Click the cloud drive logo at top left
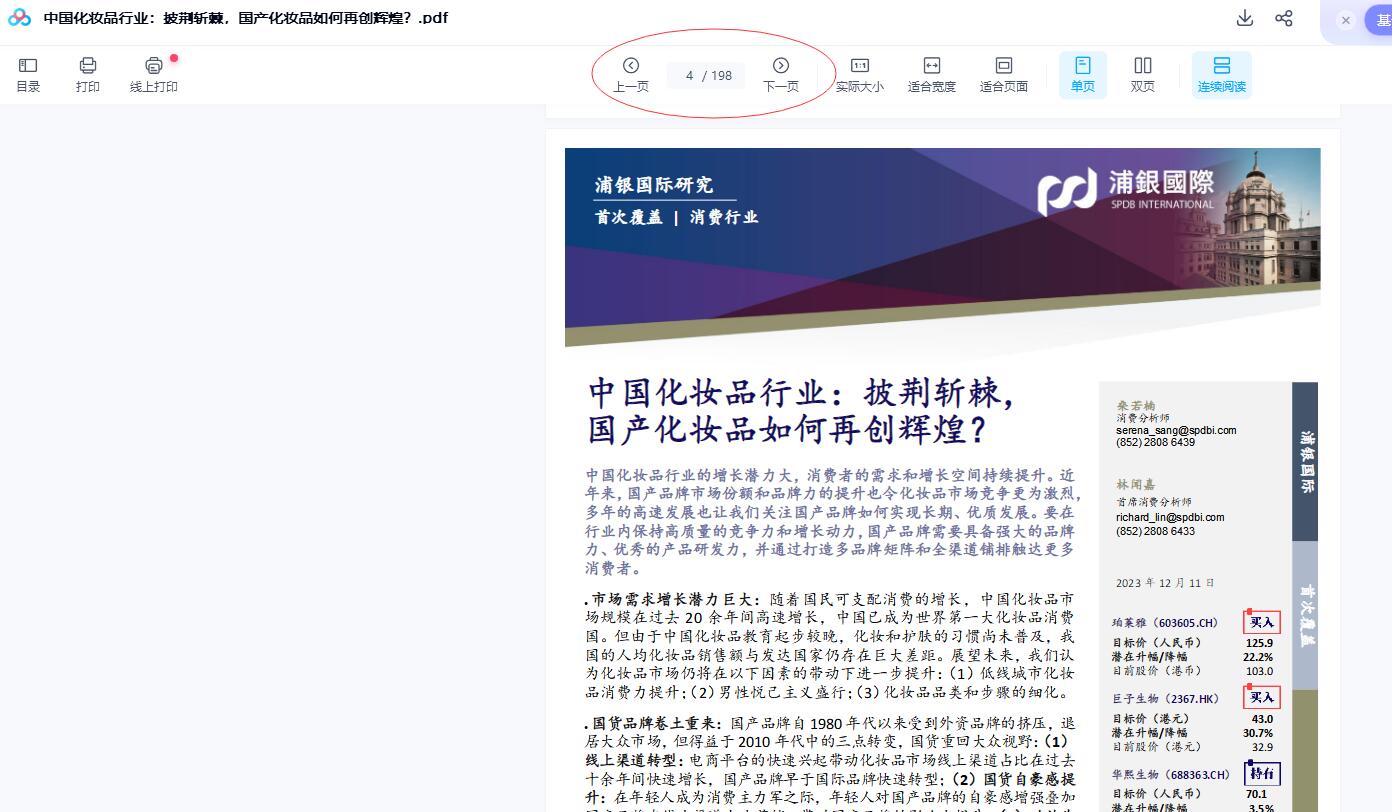The width and height of the screenshot is (1392, 812). pyautogui.click(x=19, y=18)
